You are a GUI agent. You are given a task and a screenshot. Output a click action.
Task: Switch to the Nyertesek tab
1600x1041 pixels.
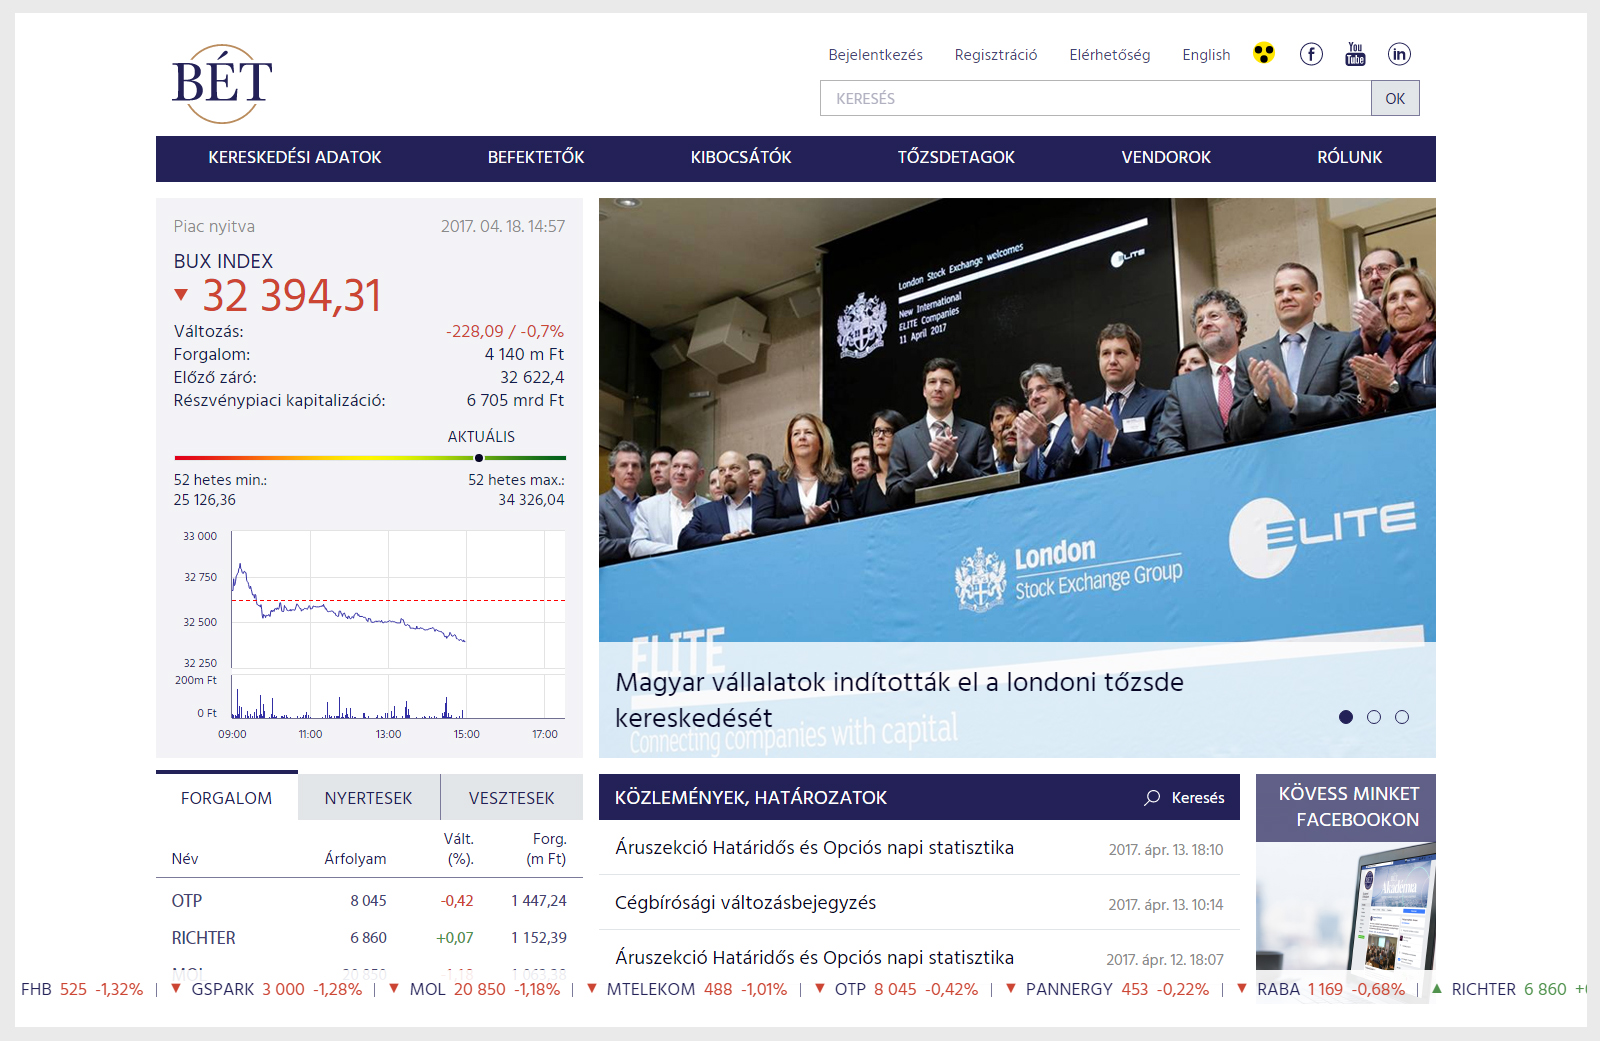point(369,798)
